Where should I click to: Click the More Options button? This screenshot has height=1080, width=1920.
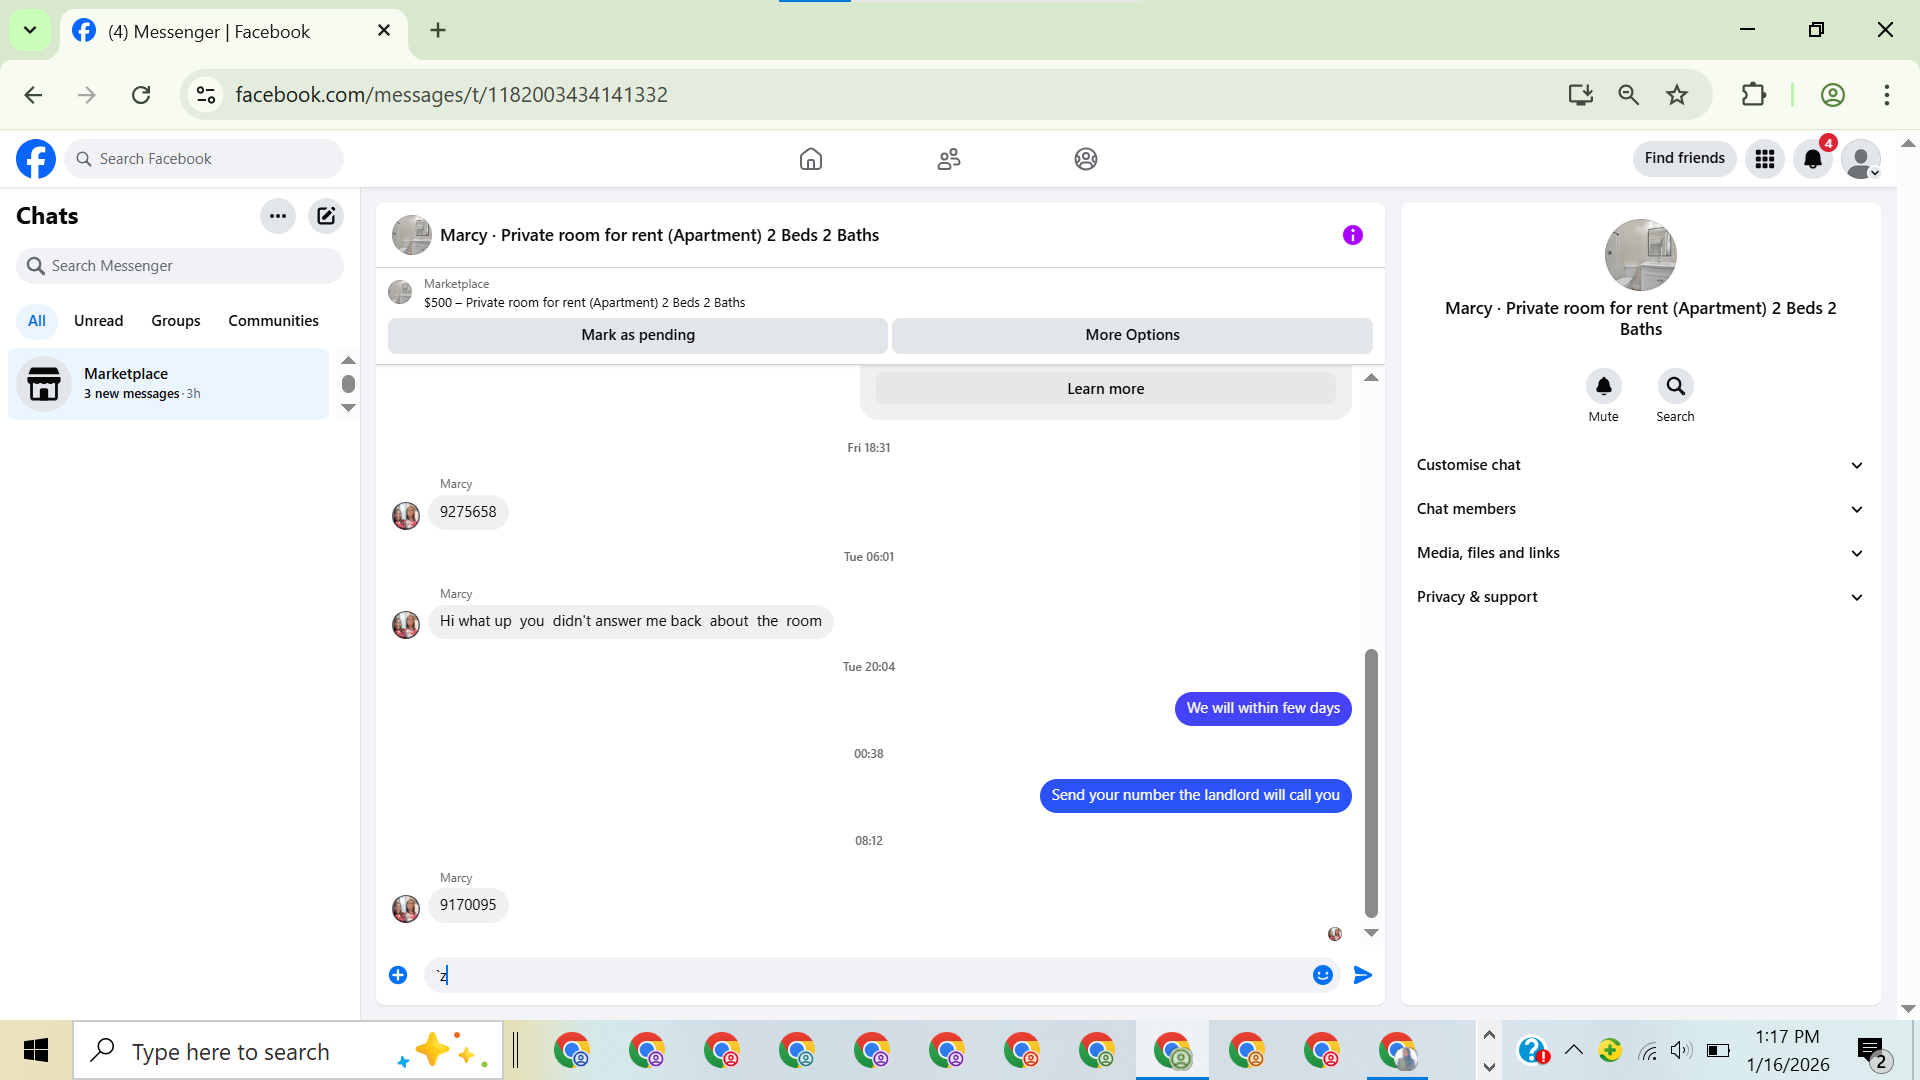[1132, 335]
